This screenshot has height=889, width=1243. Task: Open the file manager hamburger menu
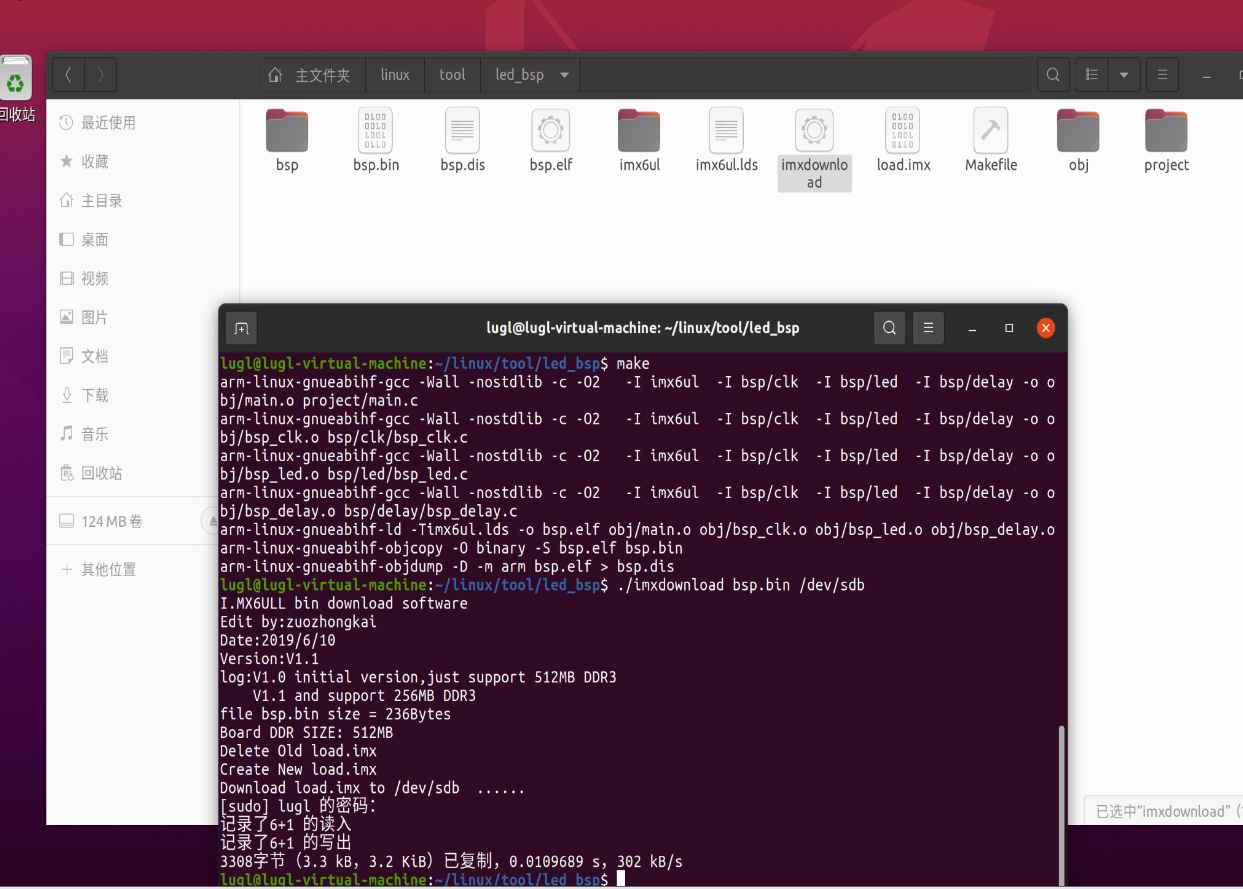click(x=1162, y=75)
